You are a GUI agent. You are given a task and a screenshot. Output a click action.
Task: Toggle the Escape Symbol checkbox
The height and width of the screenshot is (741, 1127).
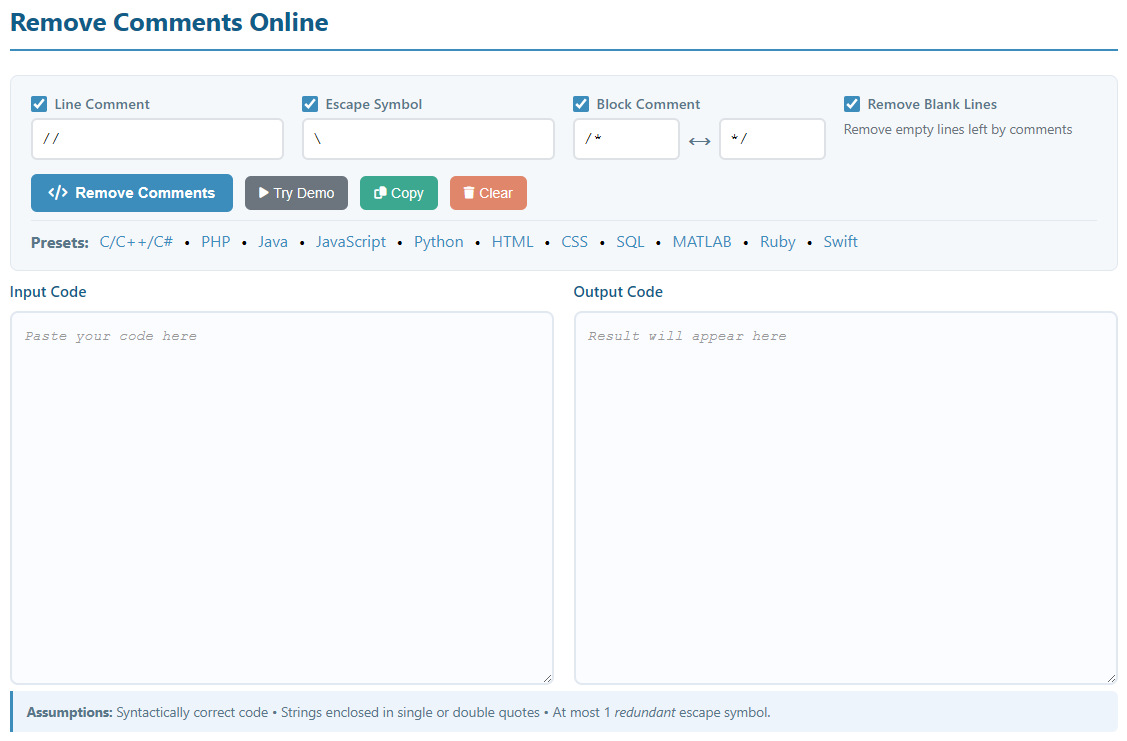(x=310, y=104)
